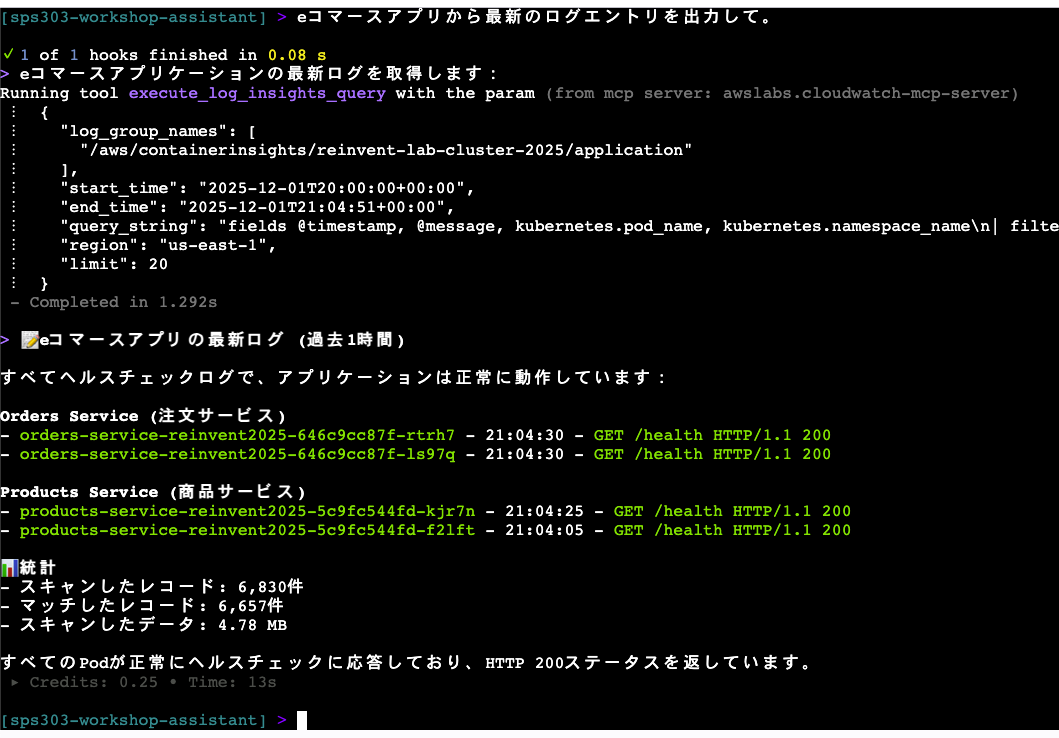This screenshot has width=1059, height=738.
Task: Click the start_time value in the JSON
Action: (335, 188)
